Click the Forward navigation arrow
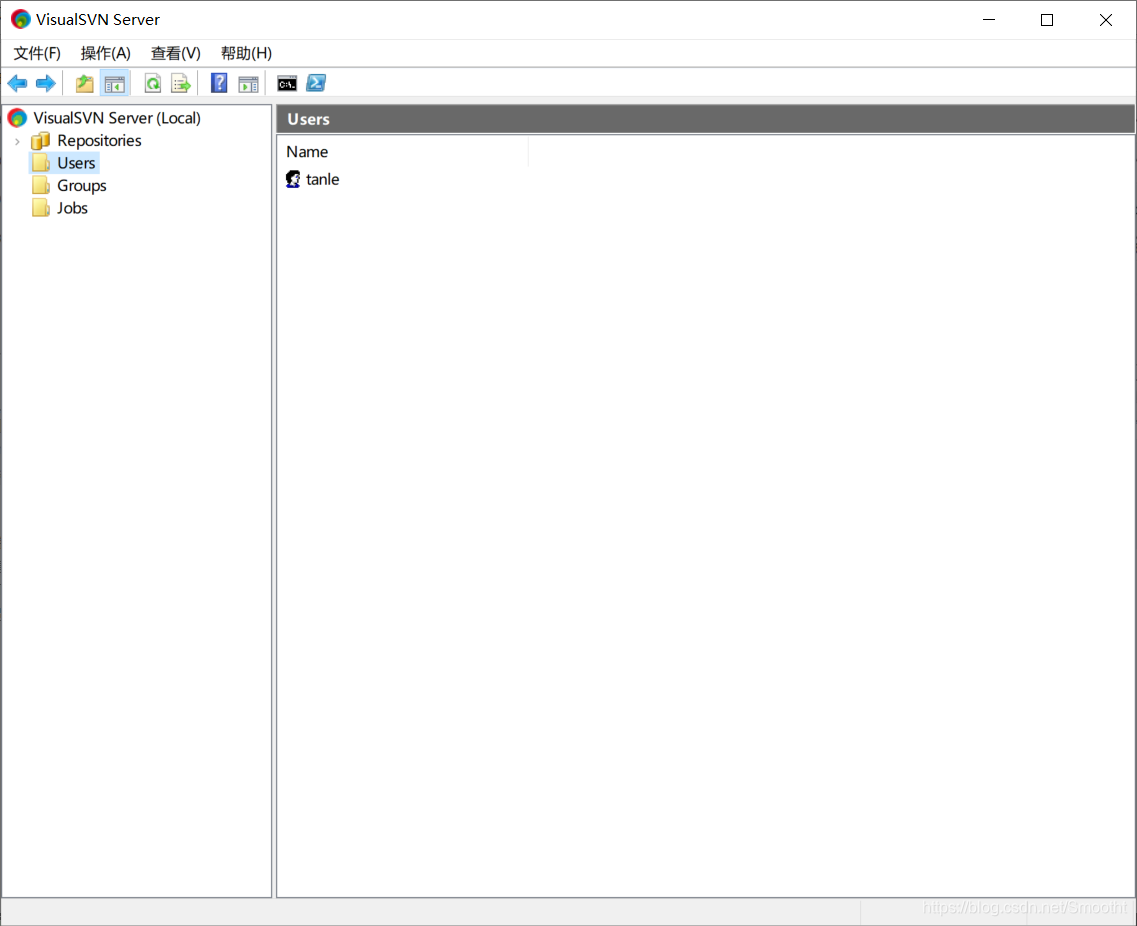 (46, 83)
